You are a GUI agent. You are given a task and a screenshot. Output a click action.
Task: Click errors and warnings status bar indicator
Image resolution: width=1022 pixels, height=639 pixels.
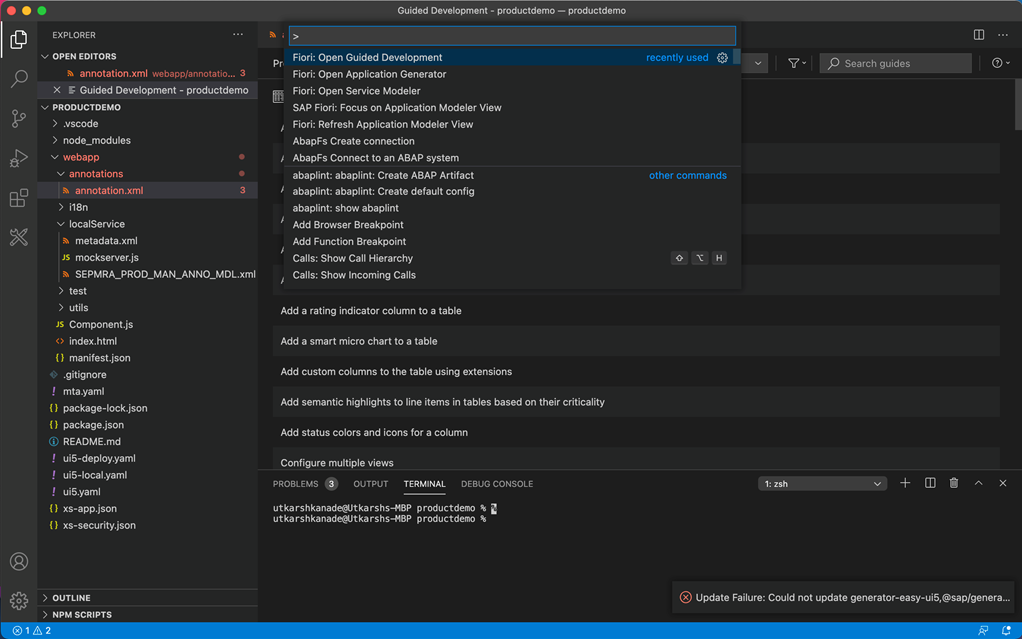(32, 631)
